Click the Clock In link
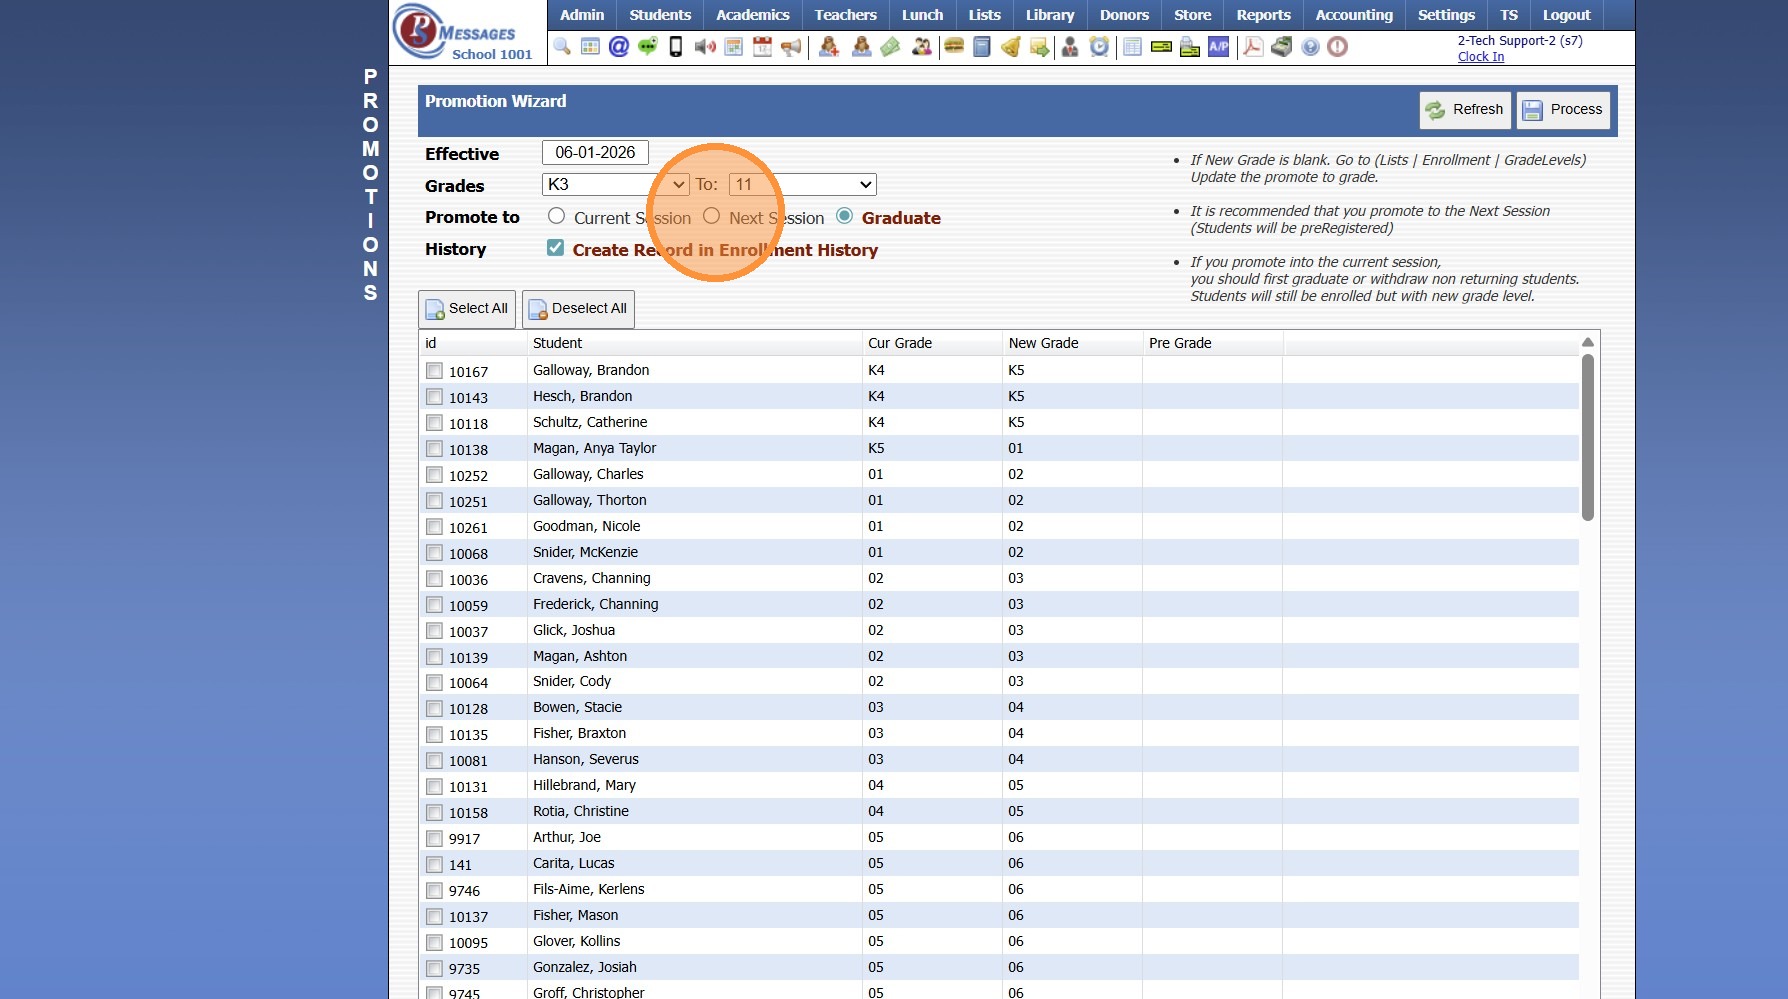 coord(1480,57)
